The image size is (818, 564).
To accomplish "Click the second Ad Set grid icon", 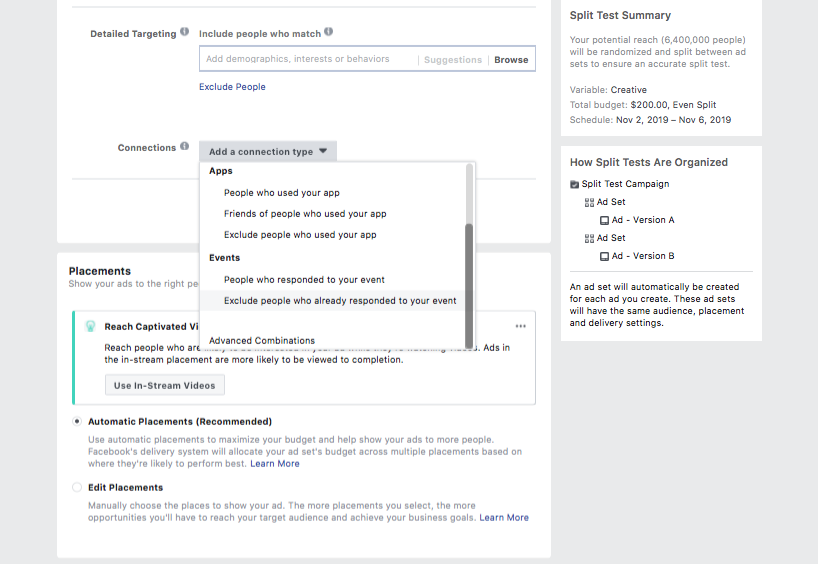I will coord(590,238).
